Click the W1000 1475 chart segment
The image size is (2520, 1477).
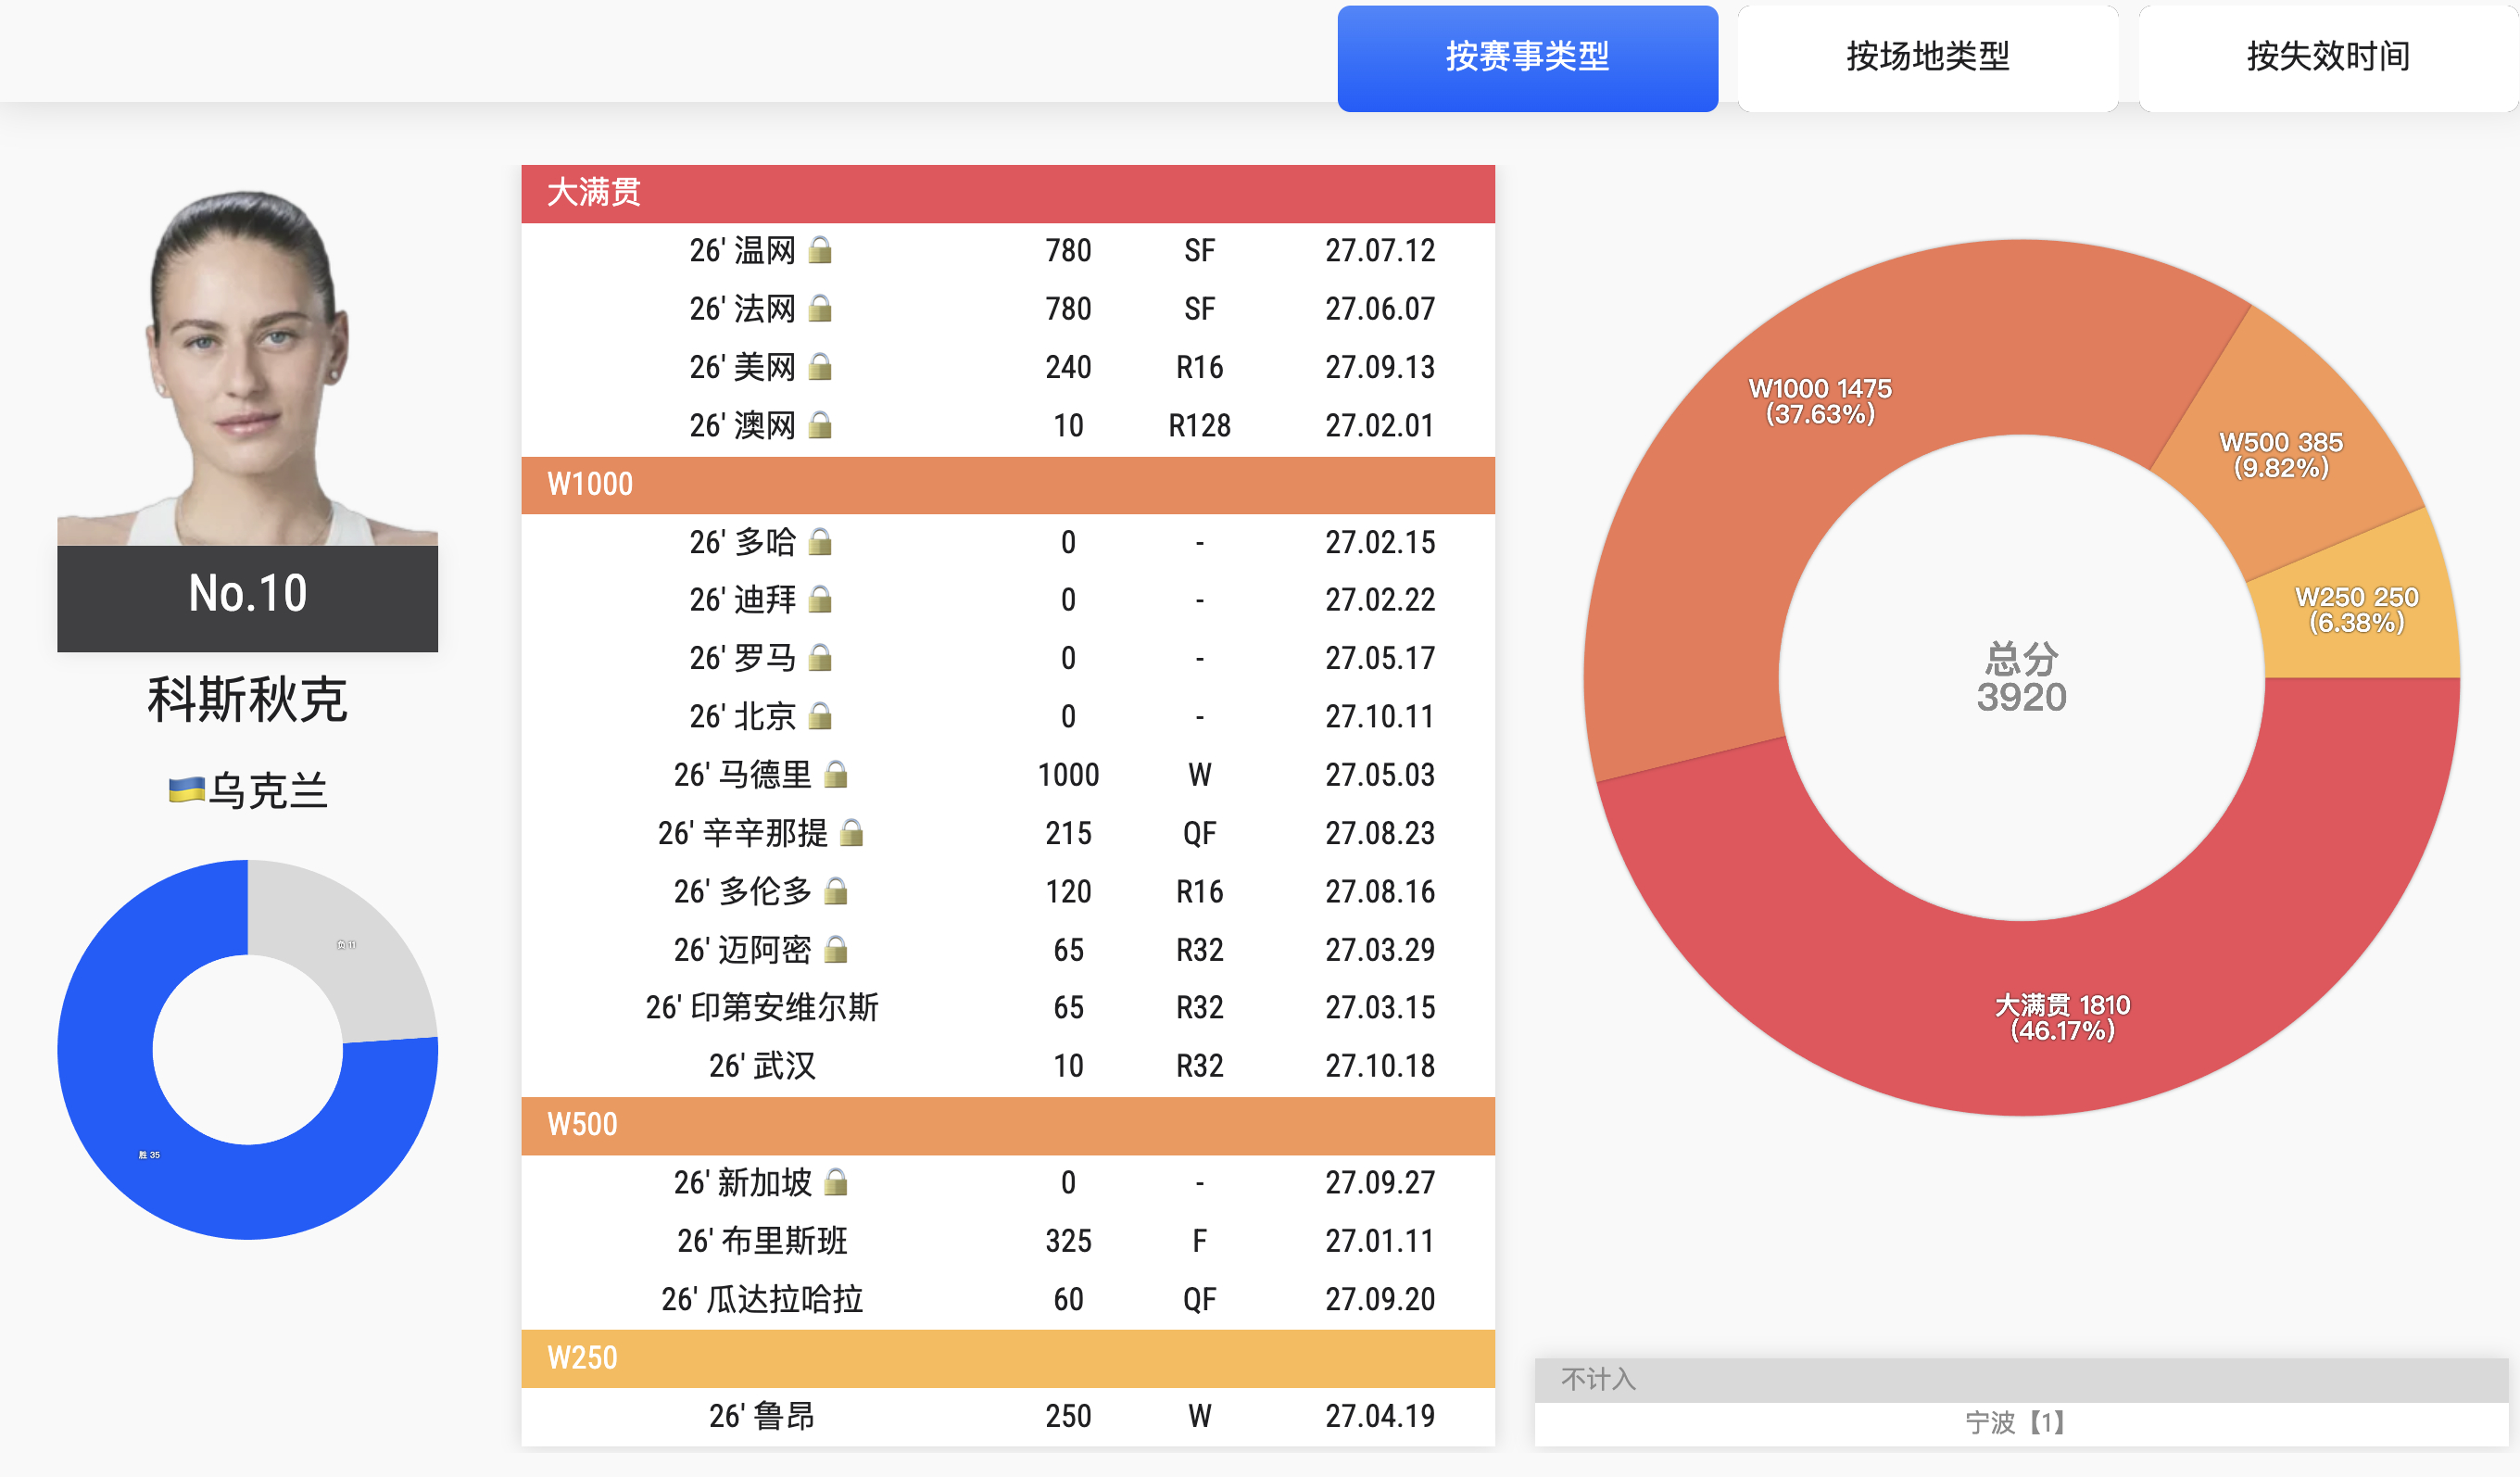tap(1820, 401)
